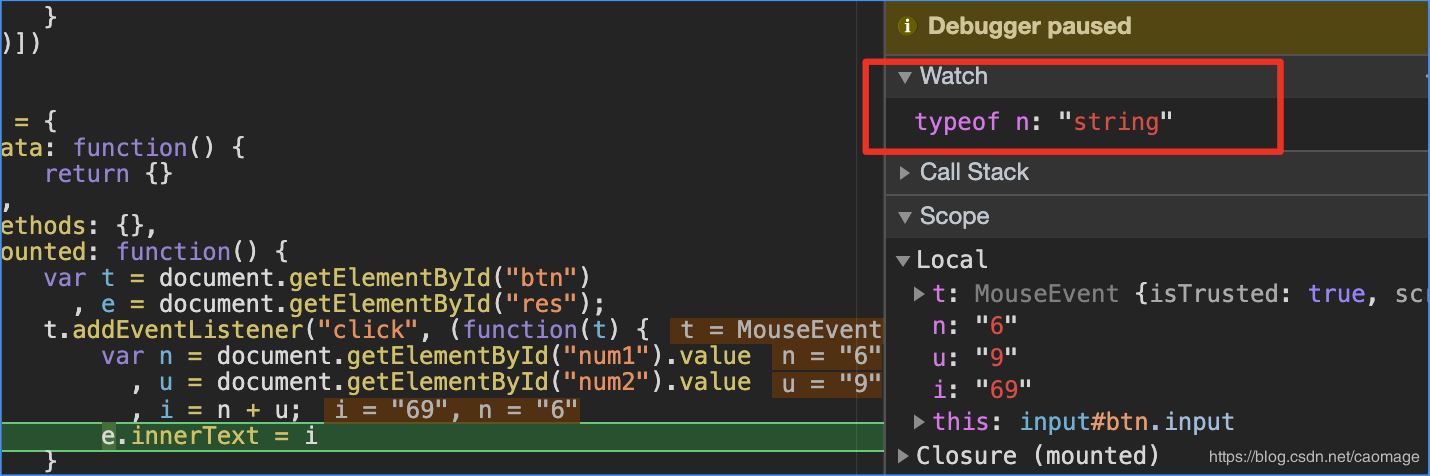The width and height of the screenshot is (1430, 476).
Task: Collapse the Scope section
Action: point(905,217)
